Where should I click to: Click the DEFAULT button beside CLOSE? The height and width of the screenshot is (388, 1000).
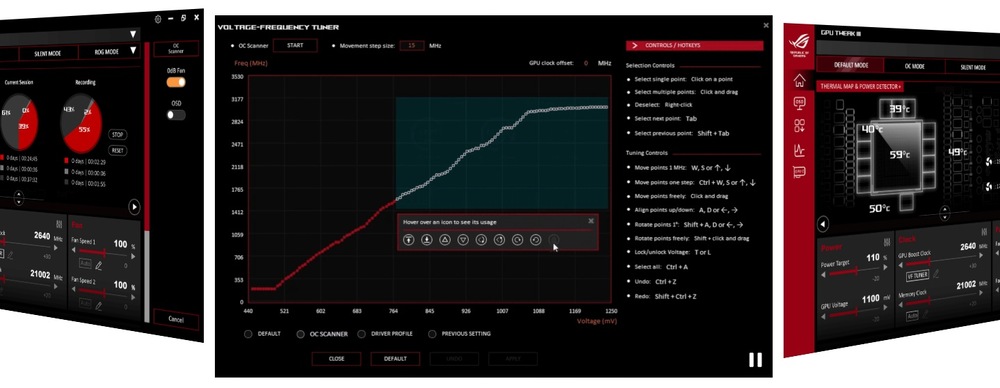395,359
